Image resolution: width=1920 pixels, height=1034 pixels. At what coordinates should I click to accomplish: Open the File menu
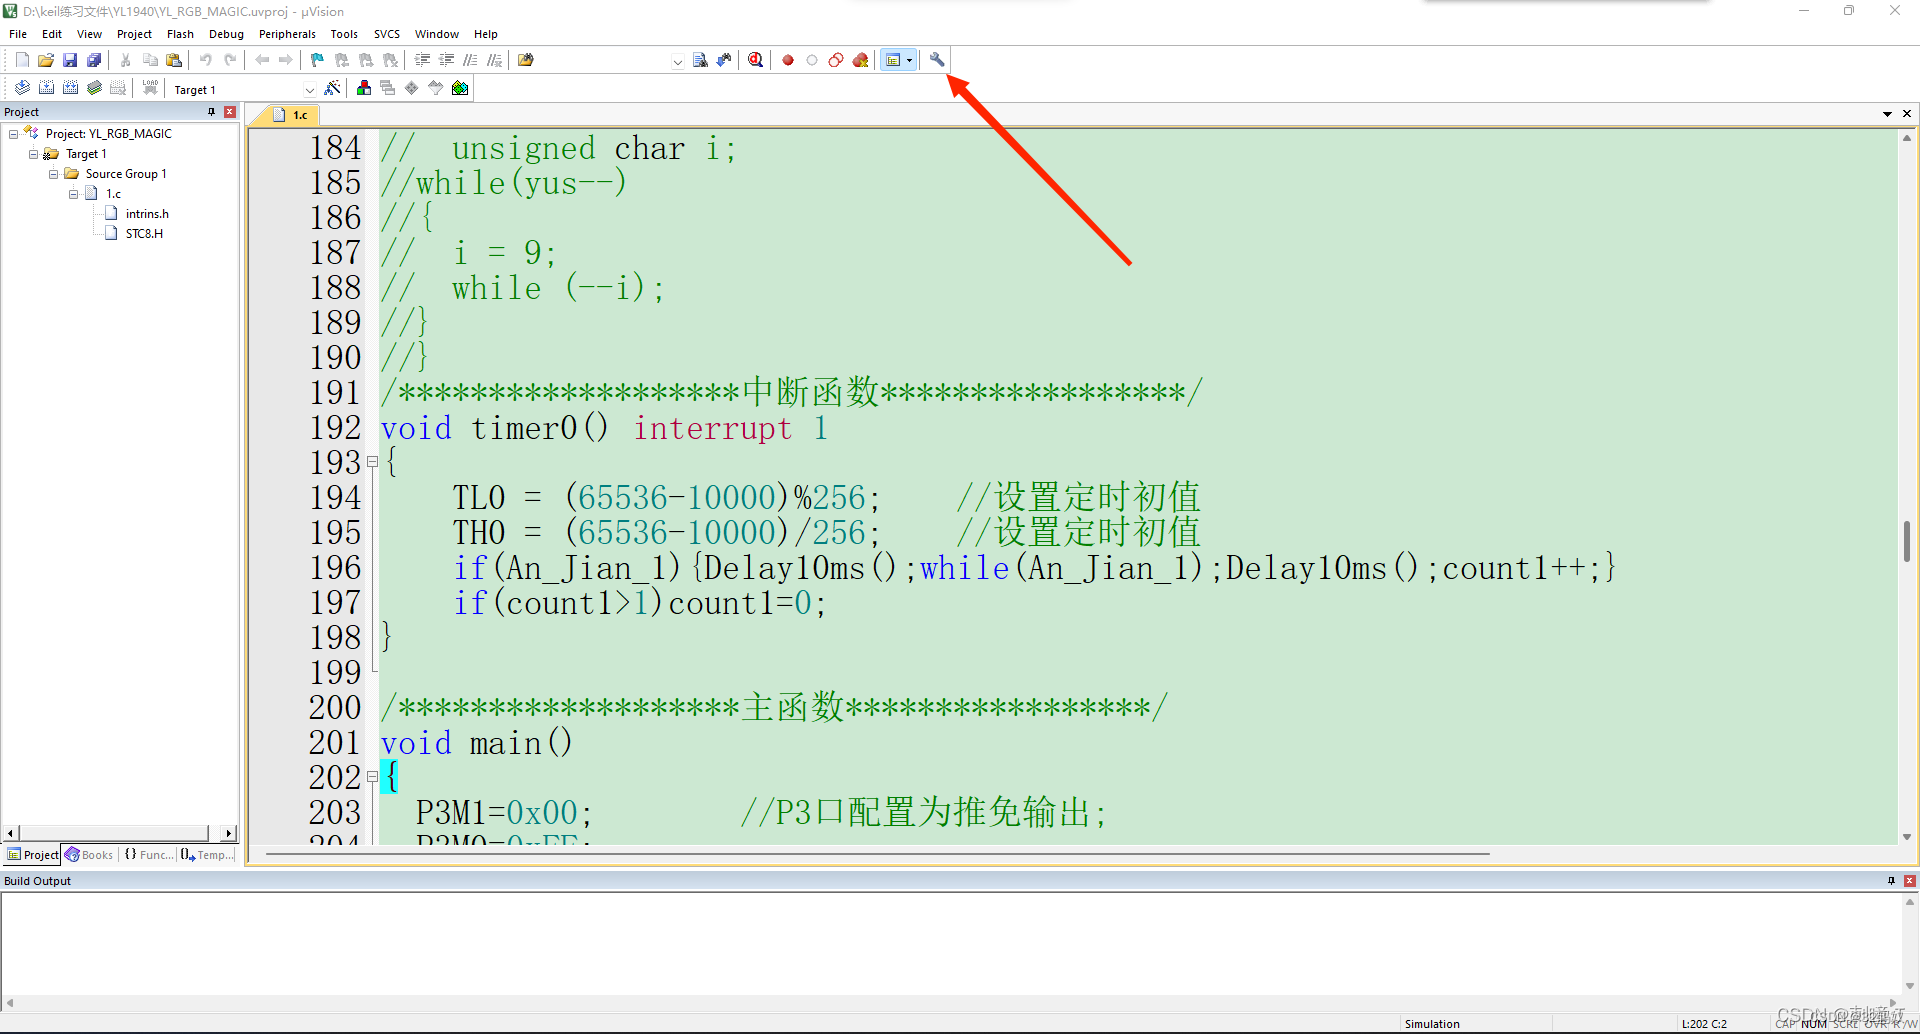(18, 34)
